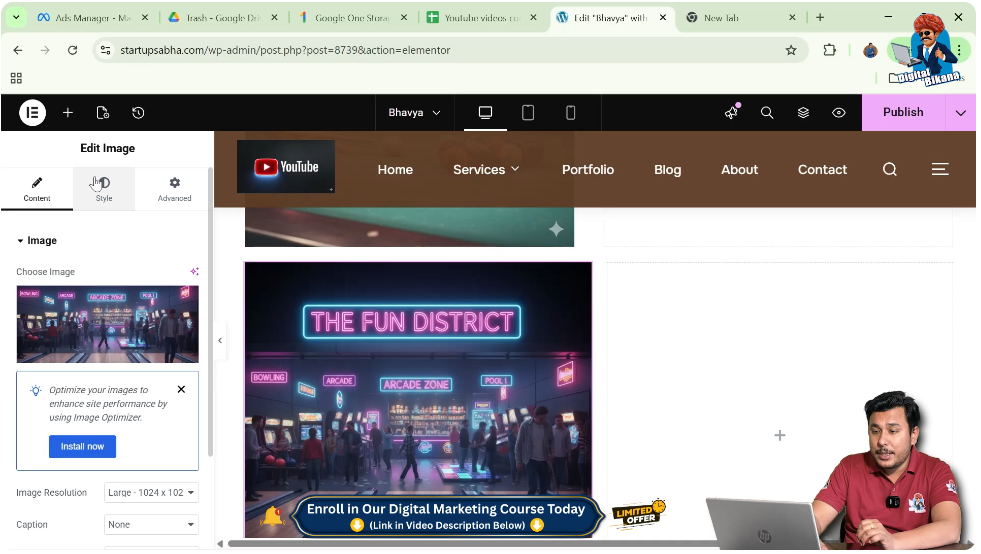Viewport: 981px width, 554px height.
Task: Open the tab search dropdown arrow
Action: point(16,18)
